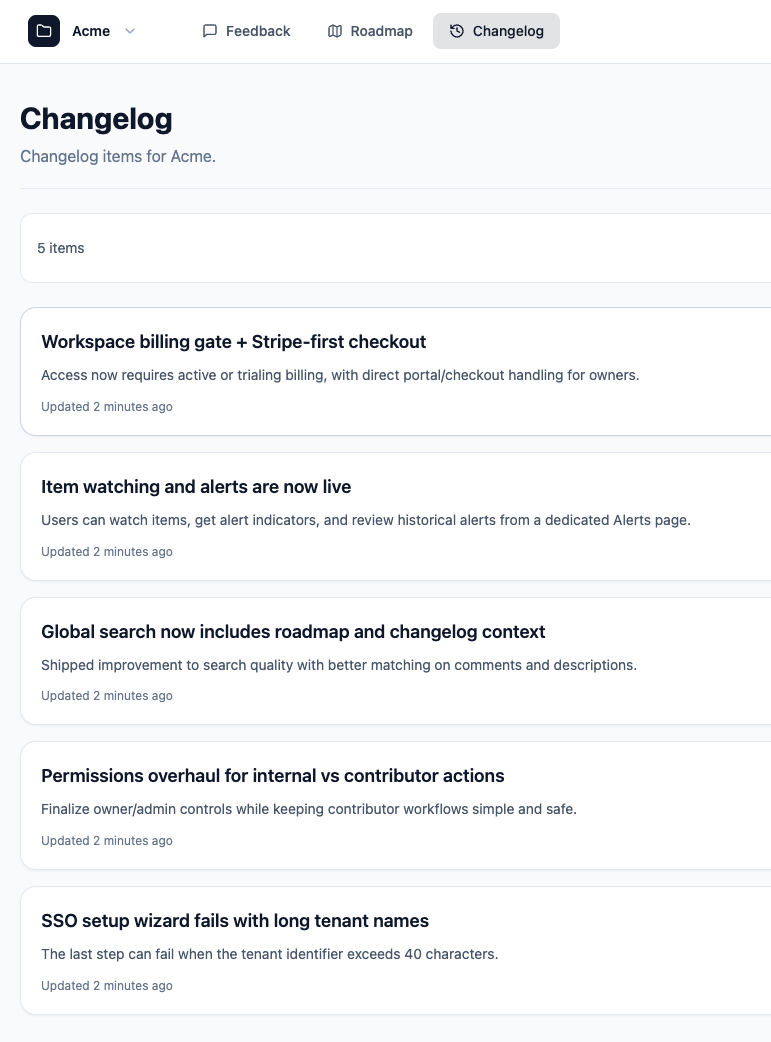771x1042 pixels.
Task: Click Updated timestamp on the SSO wizard entry
Action: click(107, 986)
